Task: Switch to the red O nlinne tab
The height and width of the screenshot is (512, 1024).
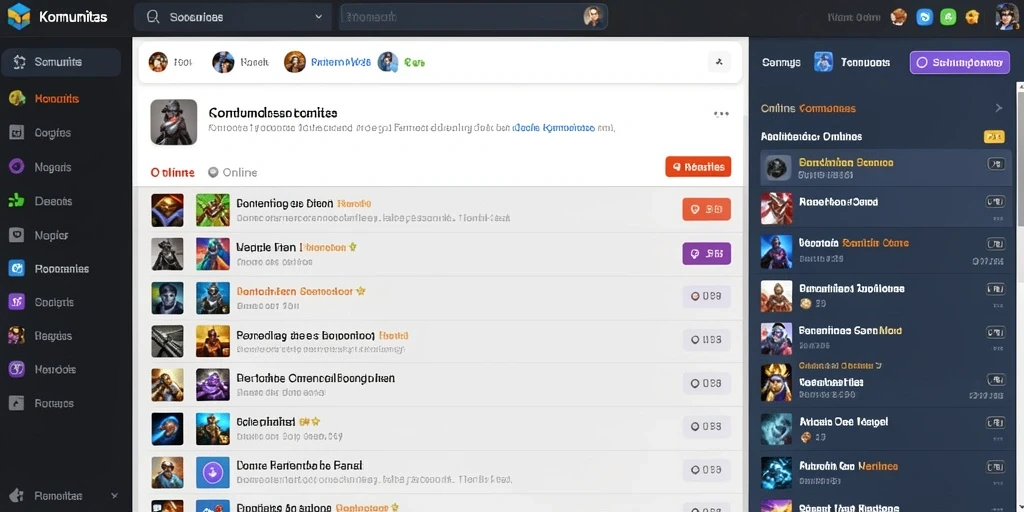Action: [x=172, y=172]
